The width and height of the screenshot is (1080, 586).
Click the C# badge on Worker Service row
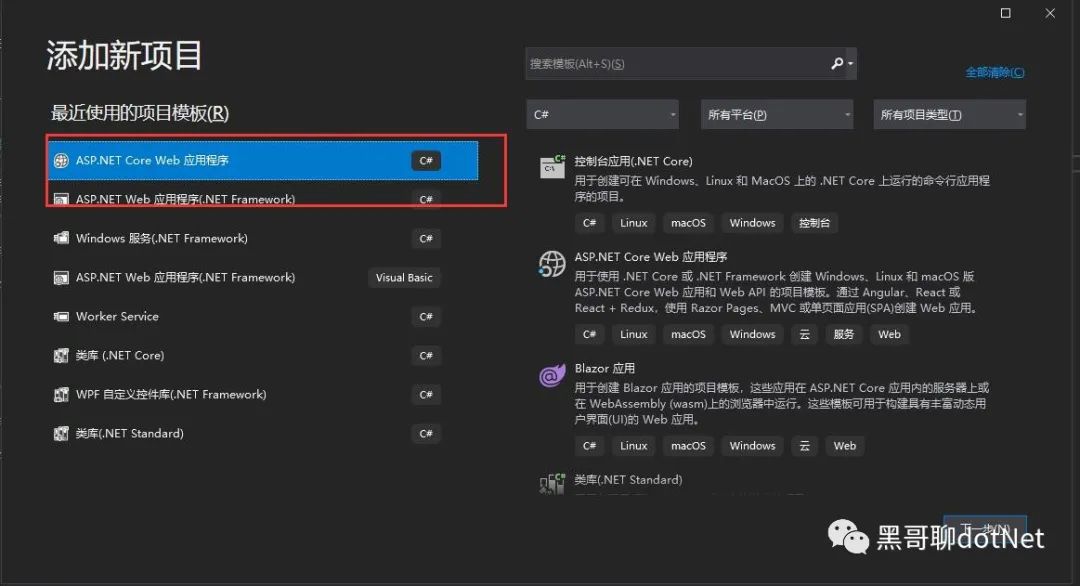pos(426,317)
